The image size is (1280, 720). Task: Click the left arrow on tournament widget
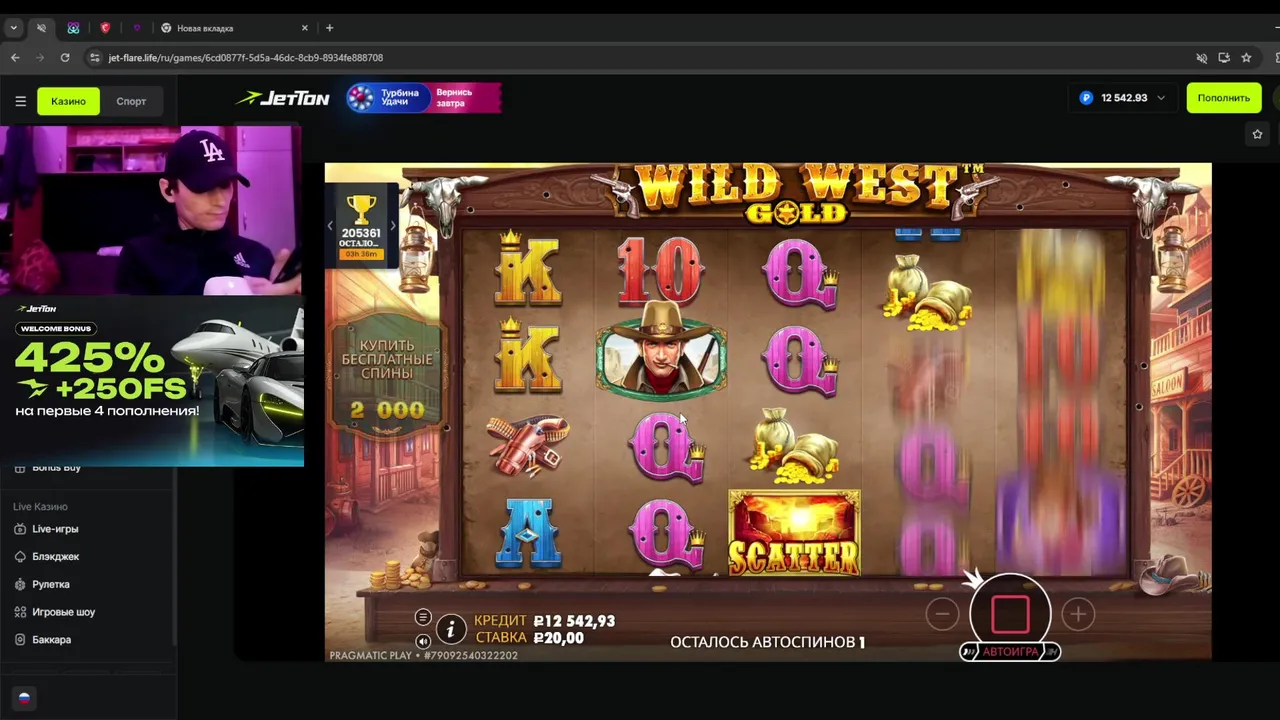pyautogui.click(x=331, y=226)
